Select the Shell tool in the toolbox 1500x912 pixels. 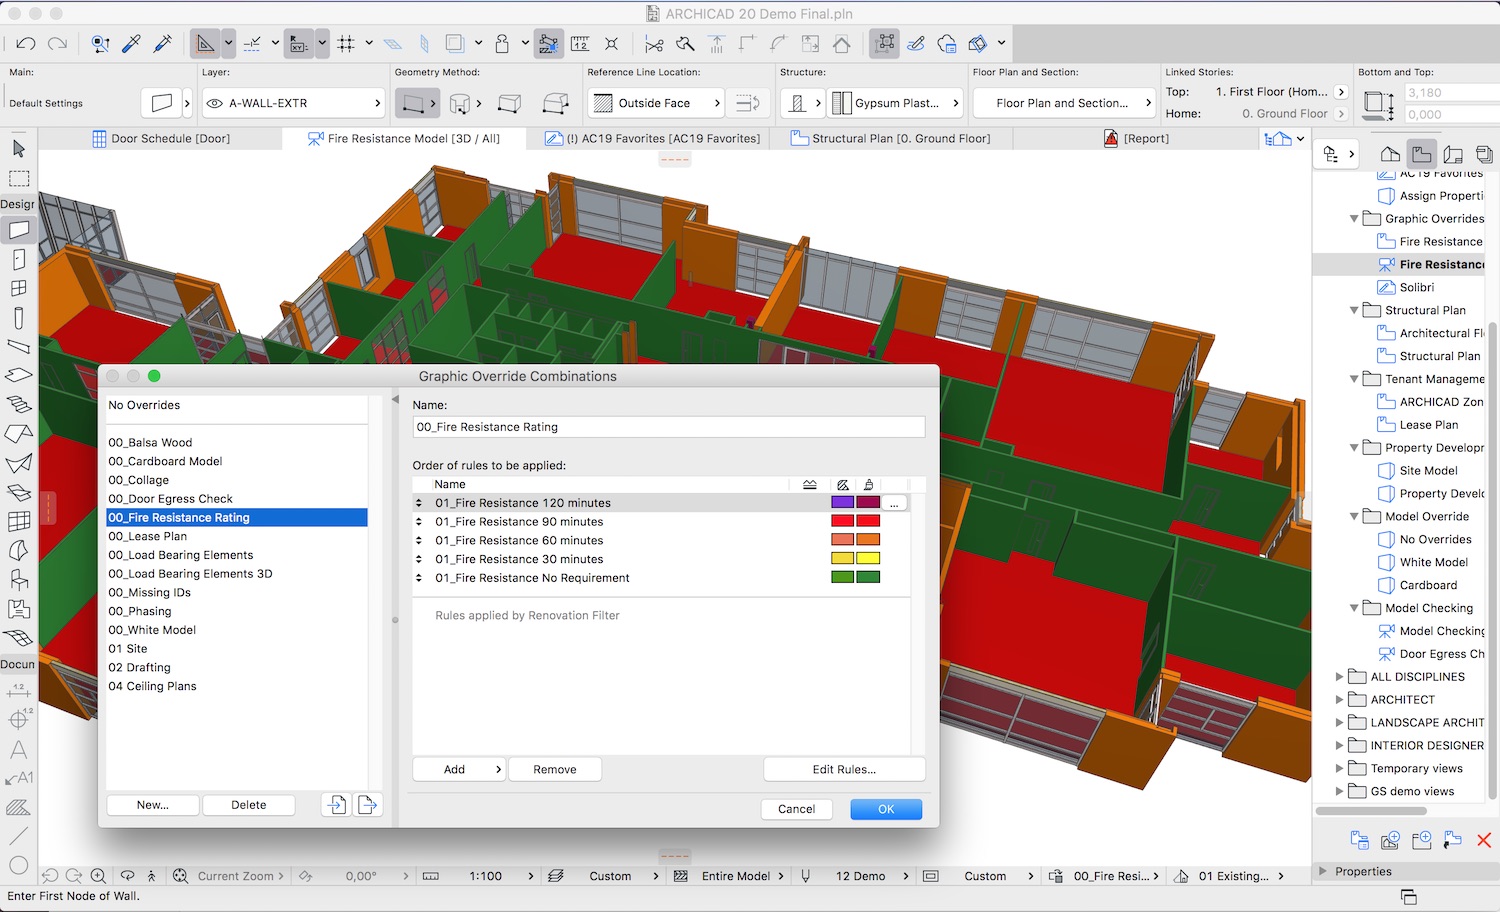click(18, 463)
